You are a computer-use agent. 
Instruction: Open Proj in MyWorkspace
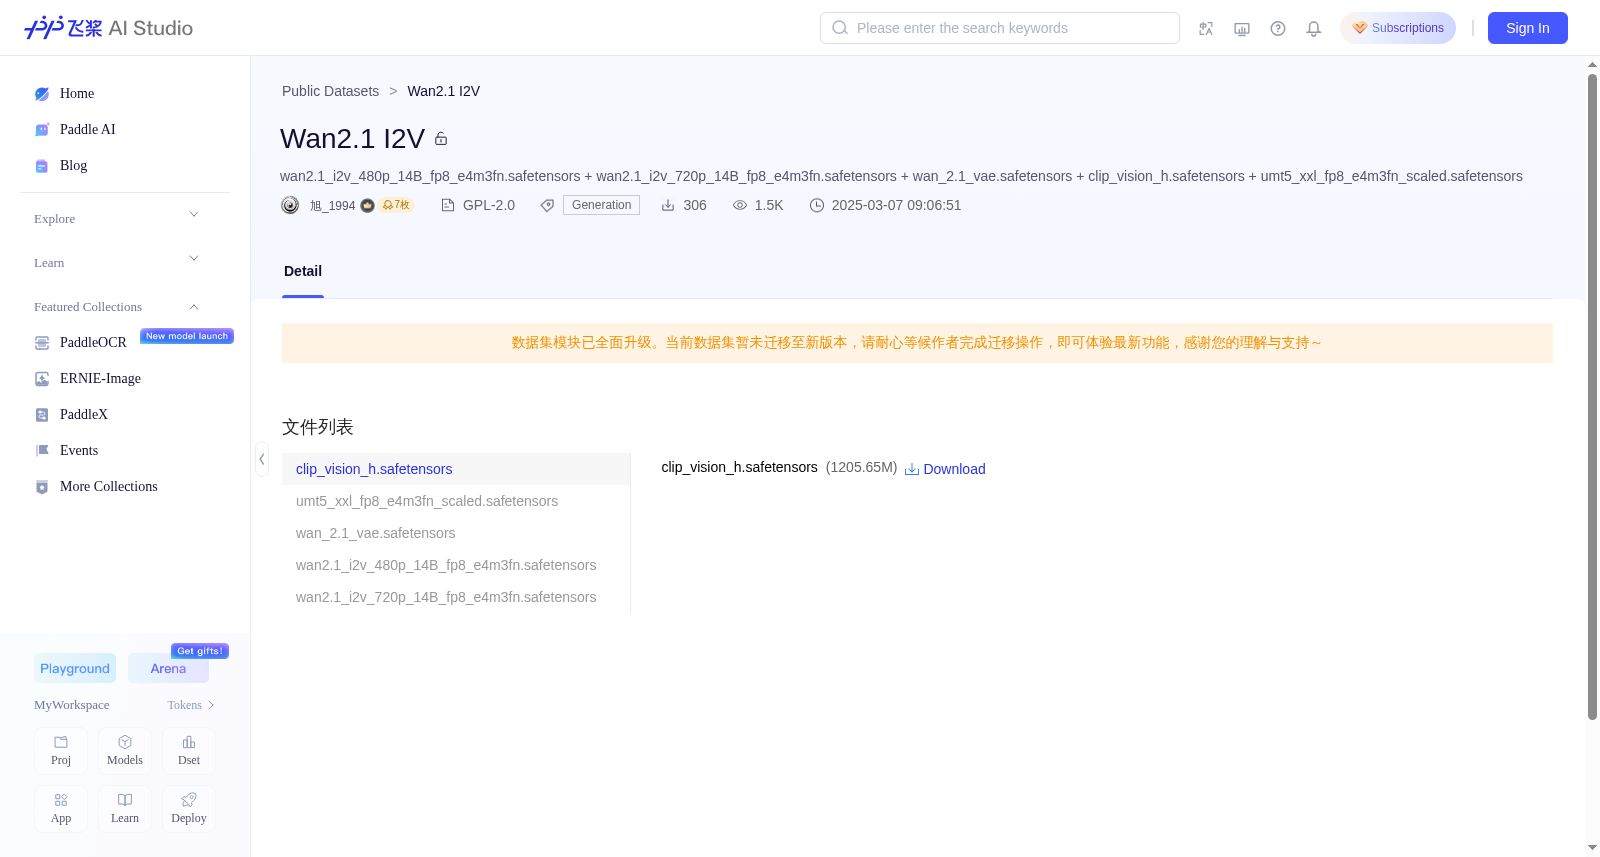pyautogui.click(x=61, y=751)
